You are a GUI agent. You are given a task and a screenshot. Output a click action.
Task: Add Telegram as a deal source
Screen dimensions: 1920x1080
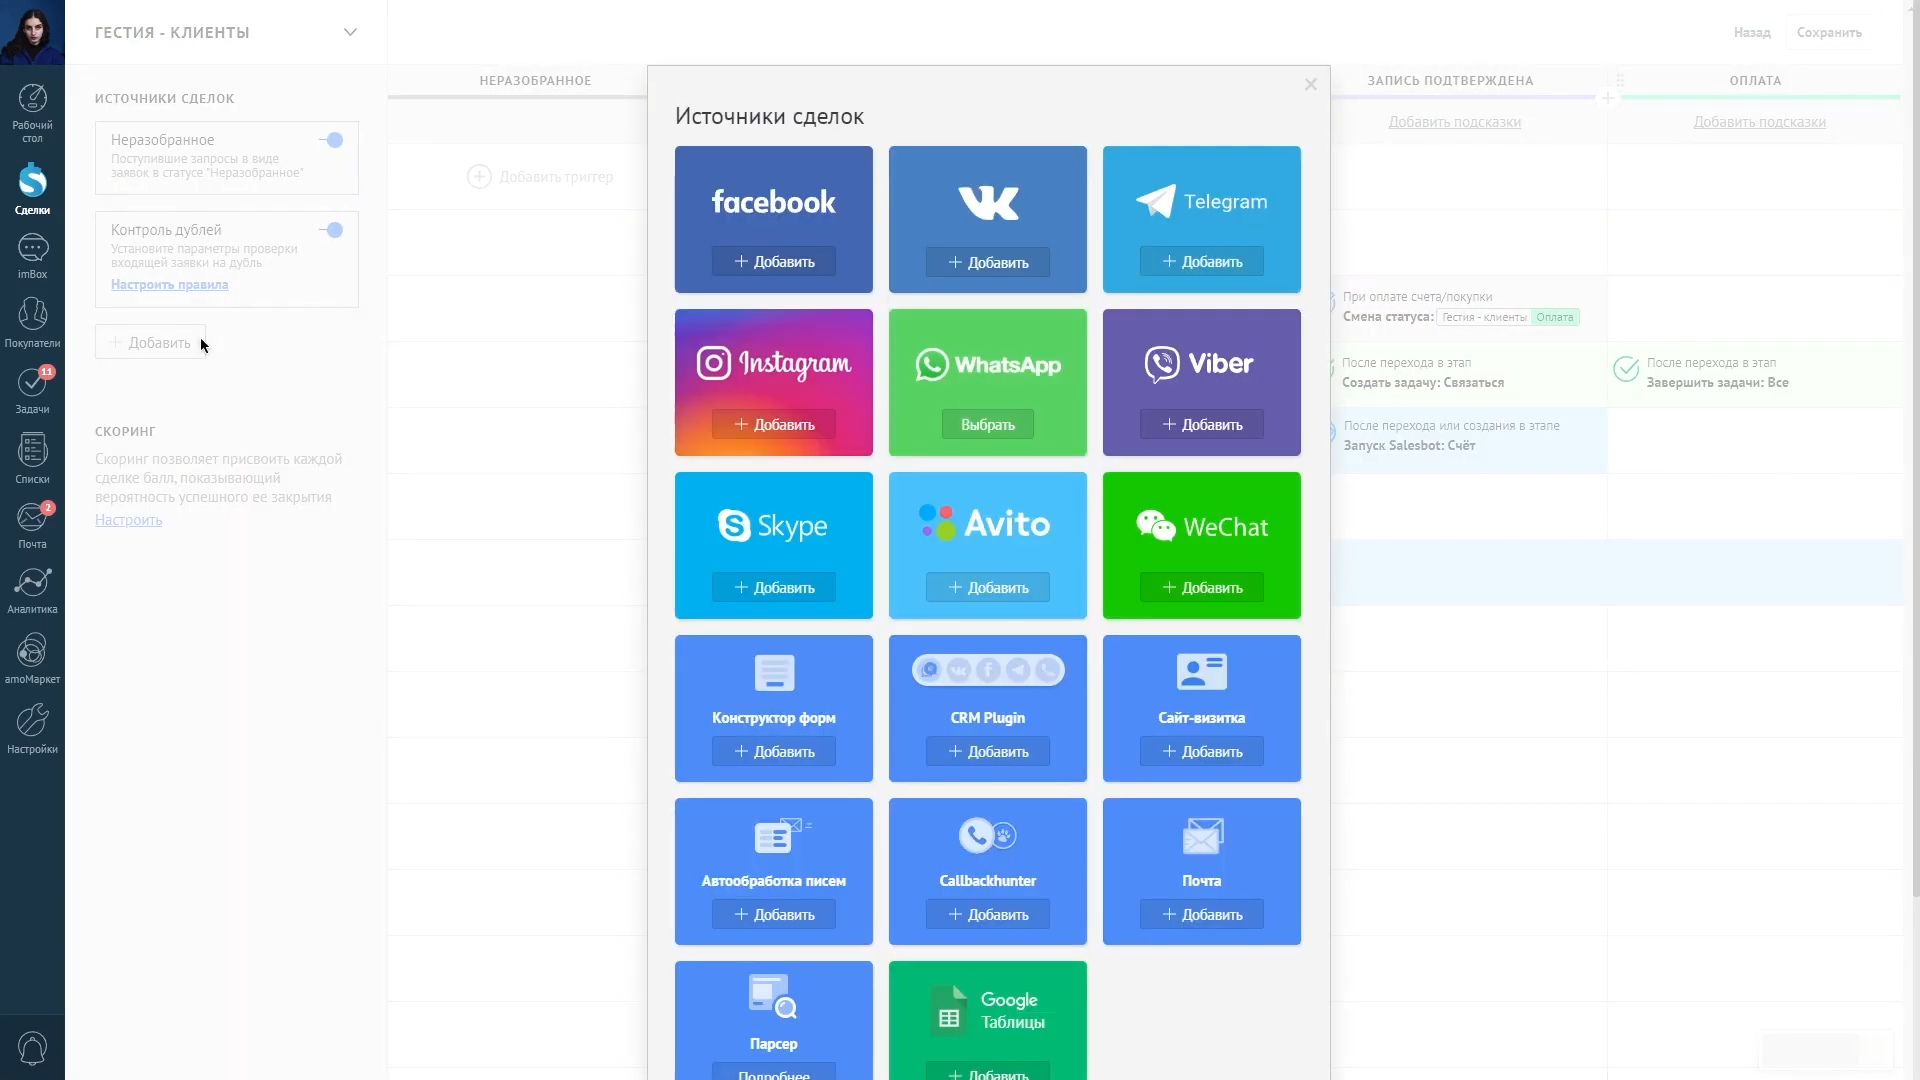(1202, 260)
